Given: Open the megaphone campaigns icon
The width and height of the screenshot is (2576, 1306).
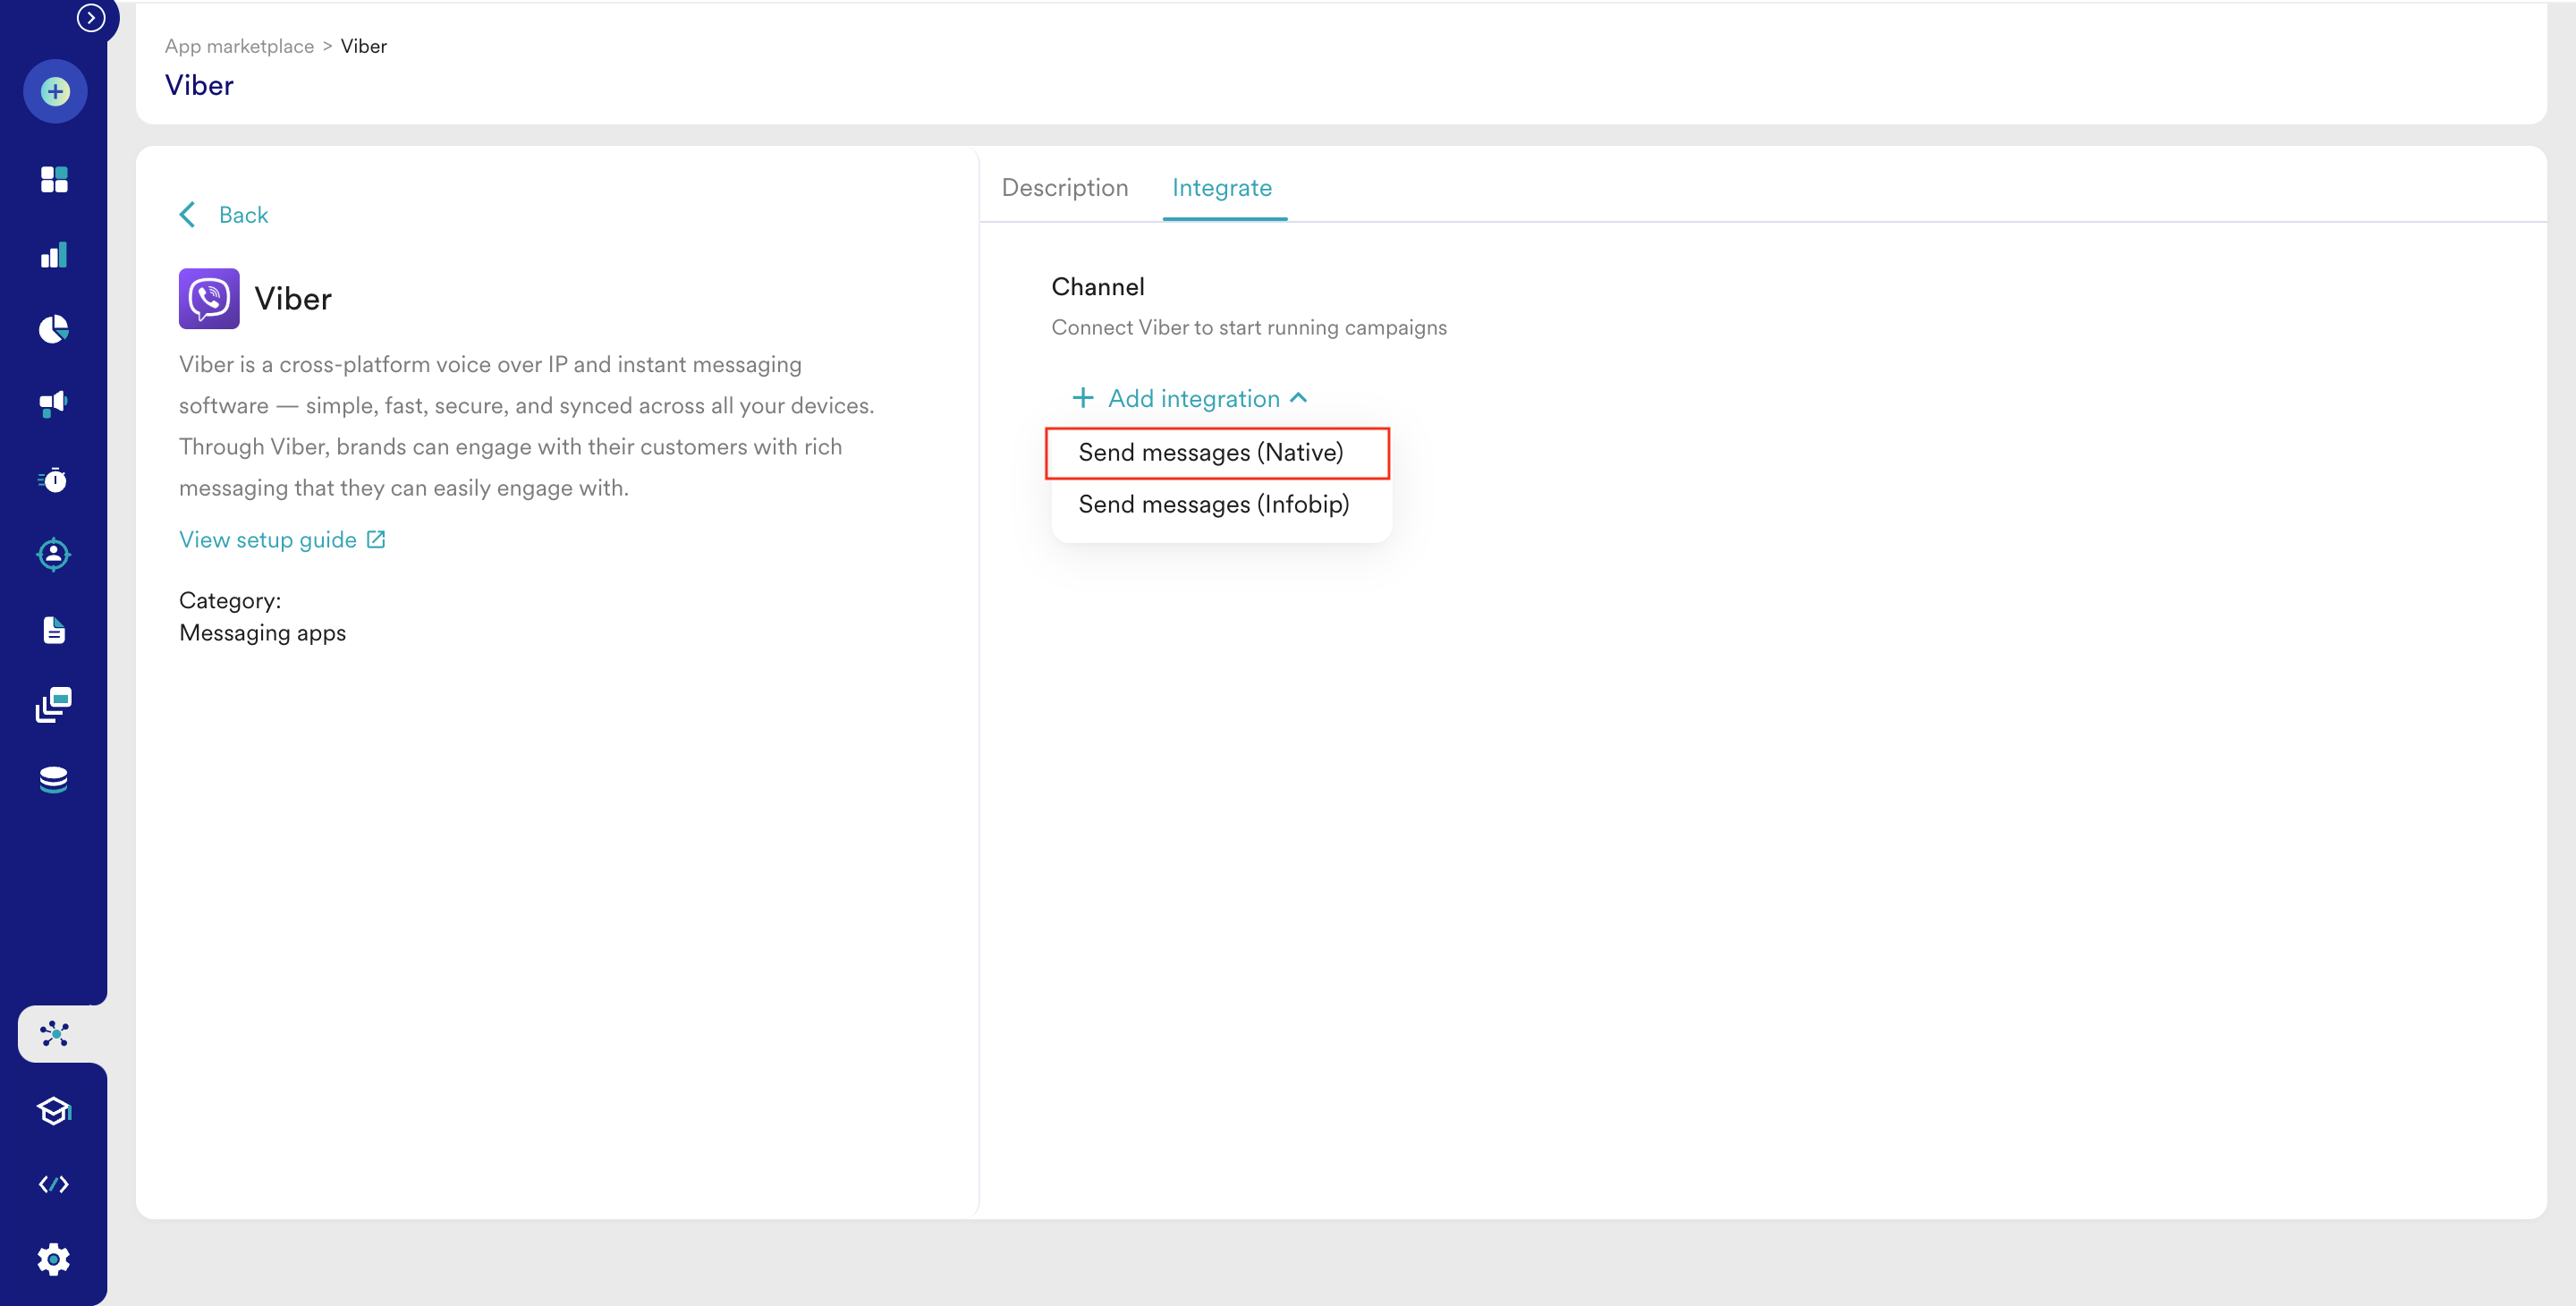Looking at the screenshot, I should click(x=54, y=404).
